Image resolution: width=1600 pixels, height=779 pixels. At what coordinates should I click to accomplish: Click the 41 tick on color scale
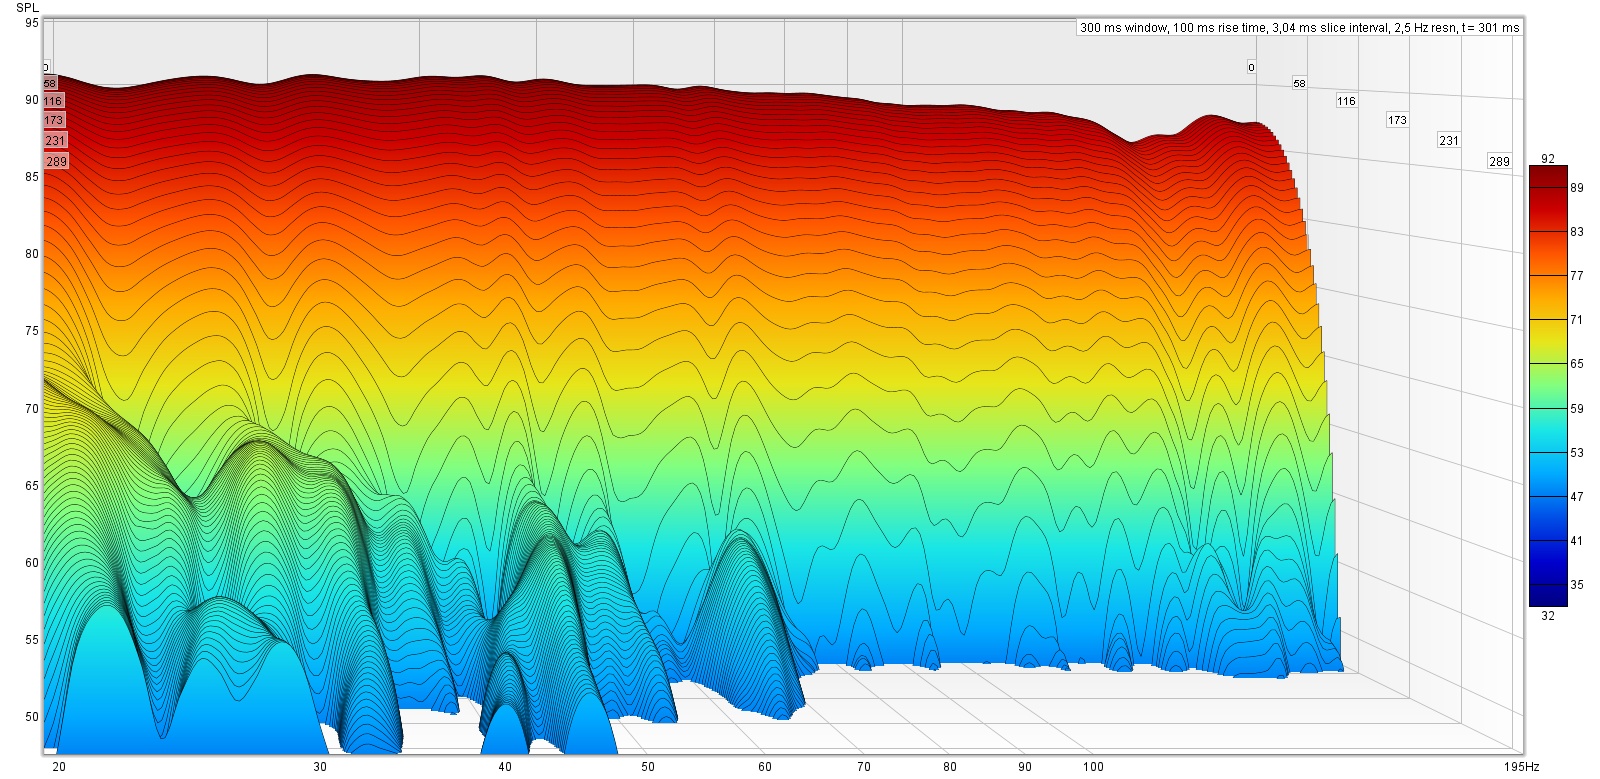click(x=1577, y=541)
